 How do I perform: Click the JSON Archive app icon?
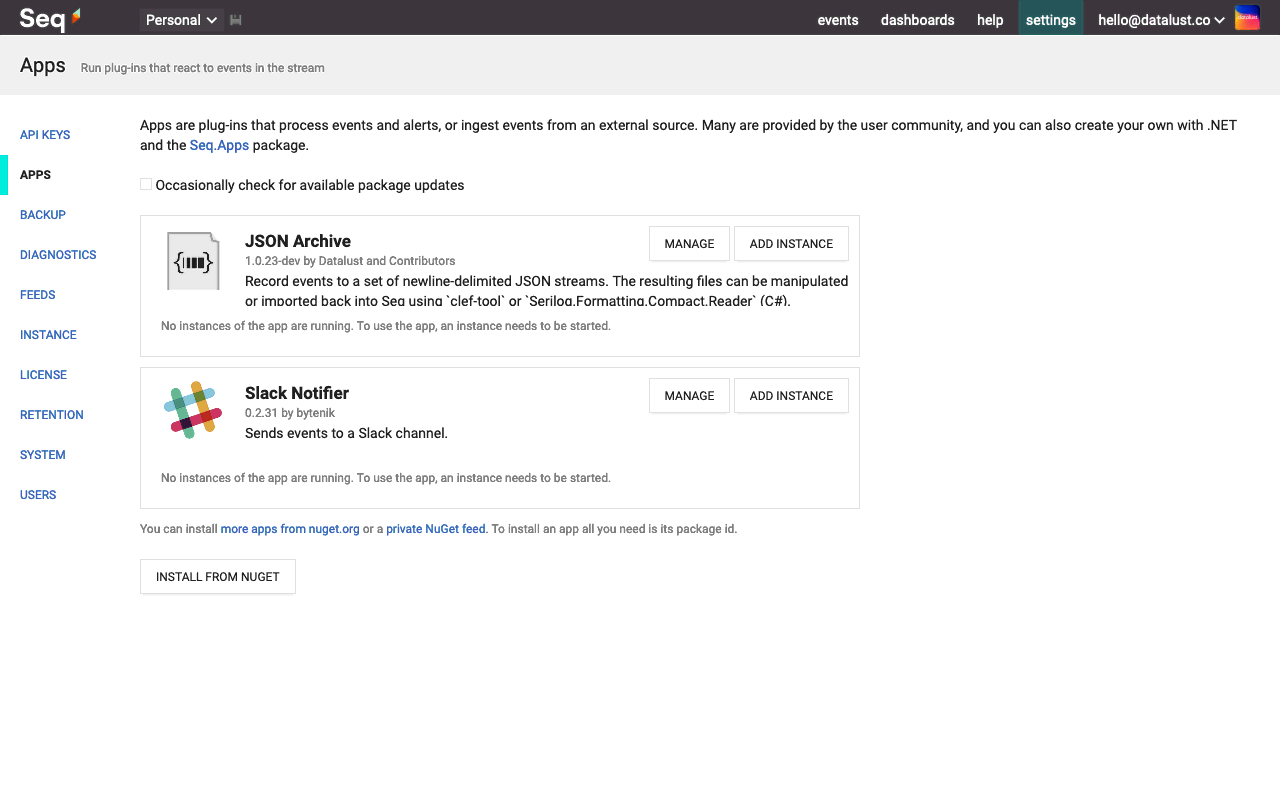(x=193, y=261)
